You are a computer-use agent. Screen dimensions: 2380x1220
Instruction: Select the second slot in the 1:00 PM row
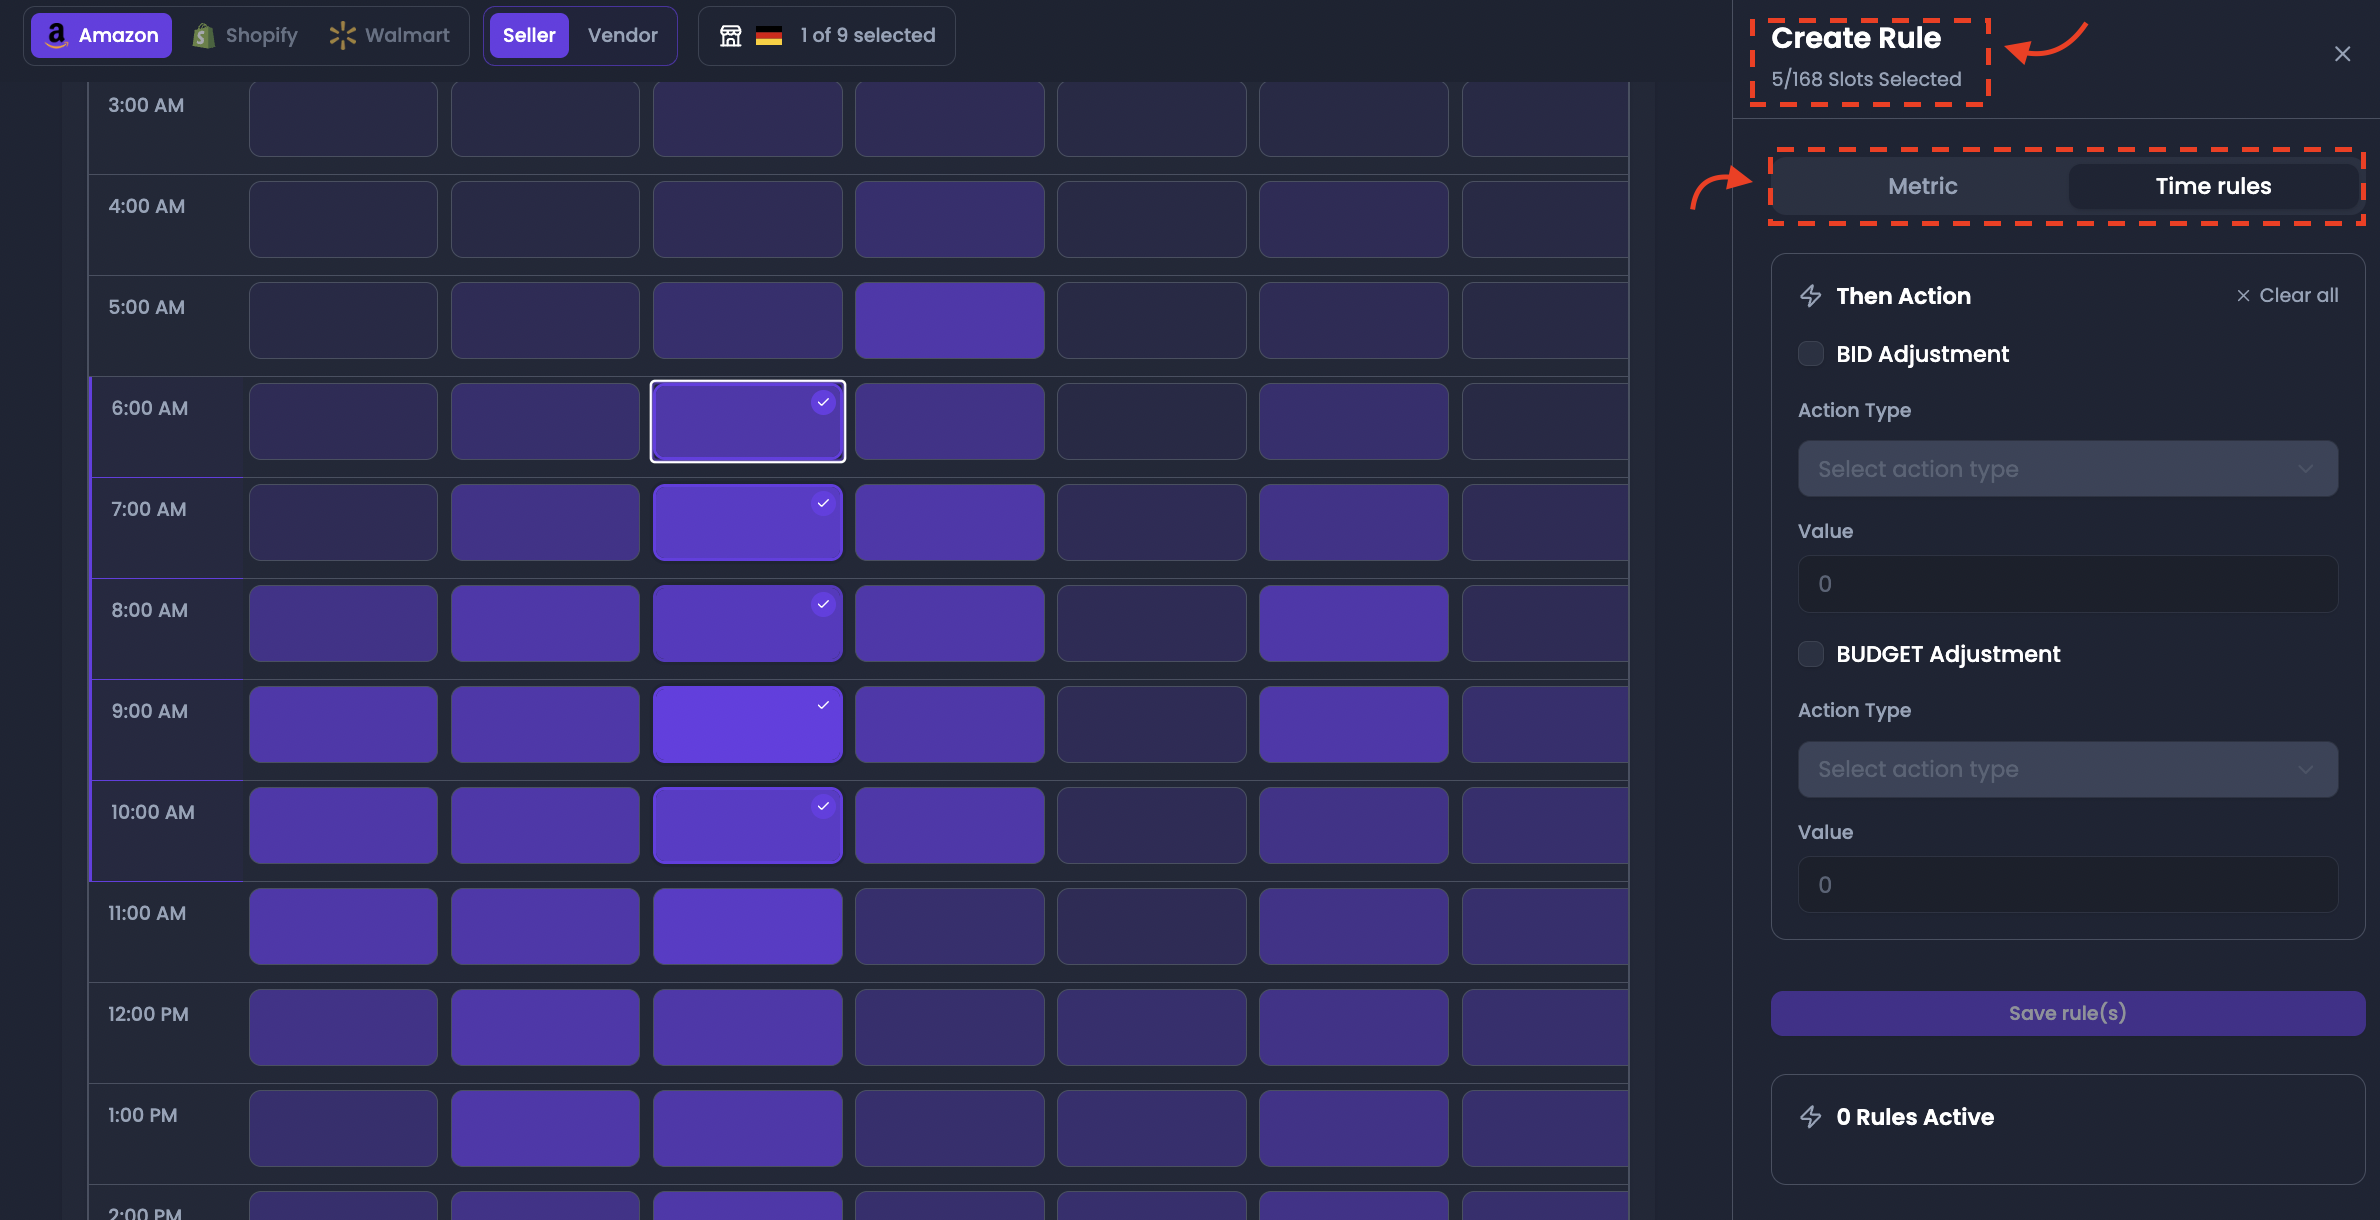coord(545,1128)
